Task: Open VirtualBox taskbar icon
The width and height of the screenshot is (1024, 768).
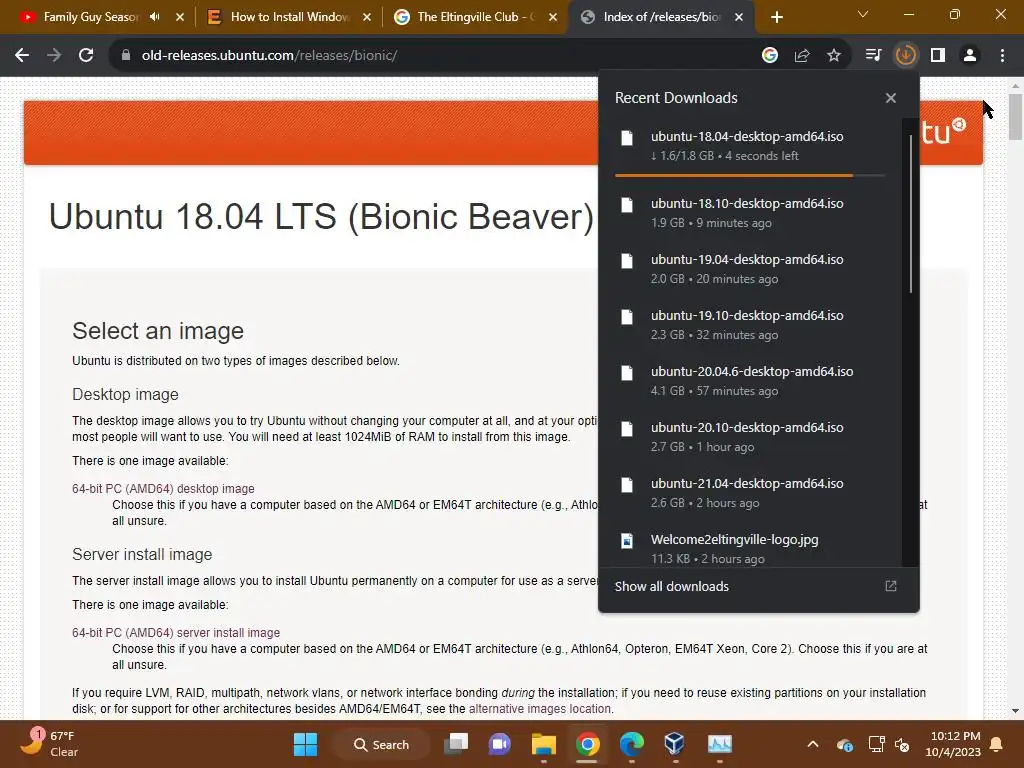Action: coord(675,744)
